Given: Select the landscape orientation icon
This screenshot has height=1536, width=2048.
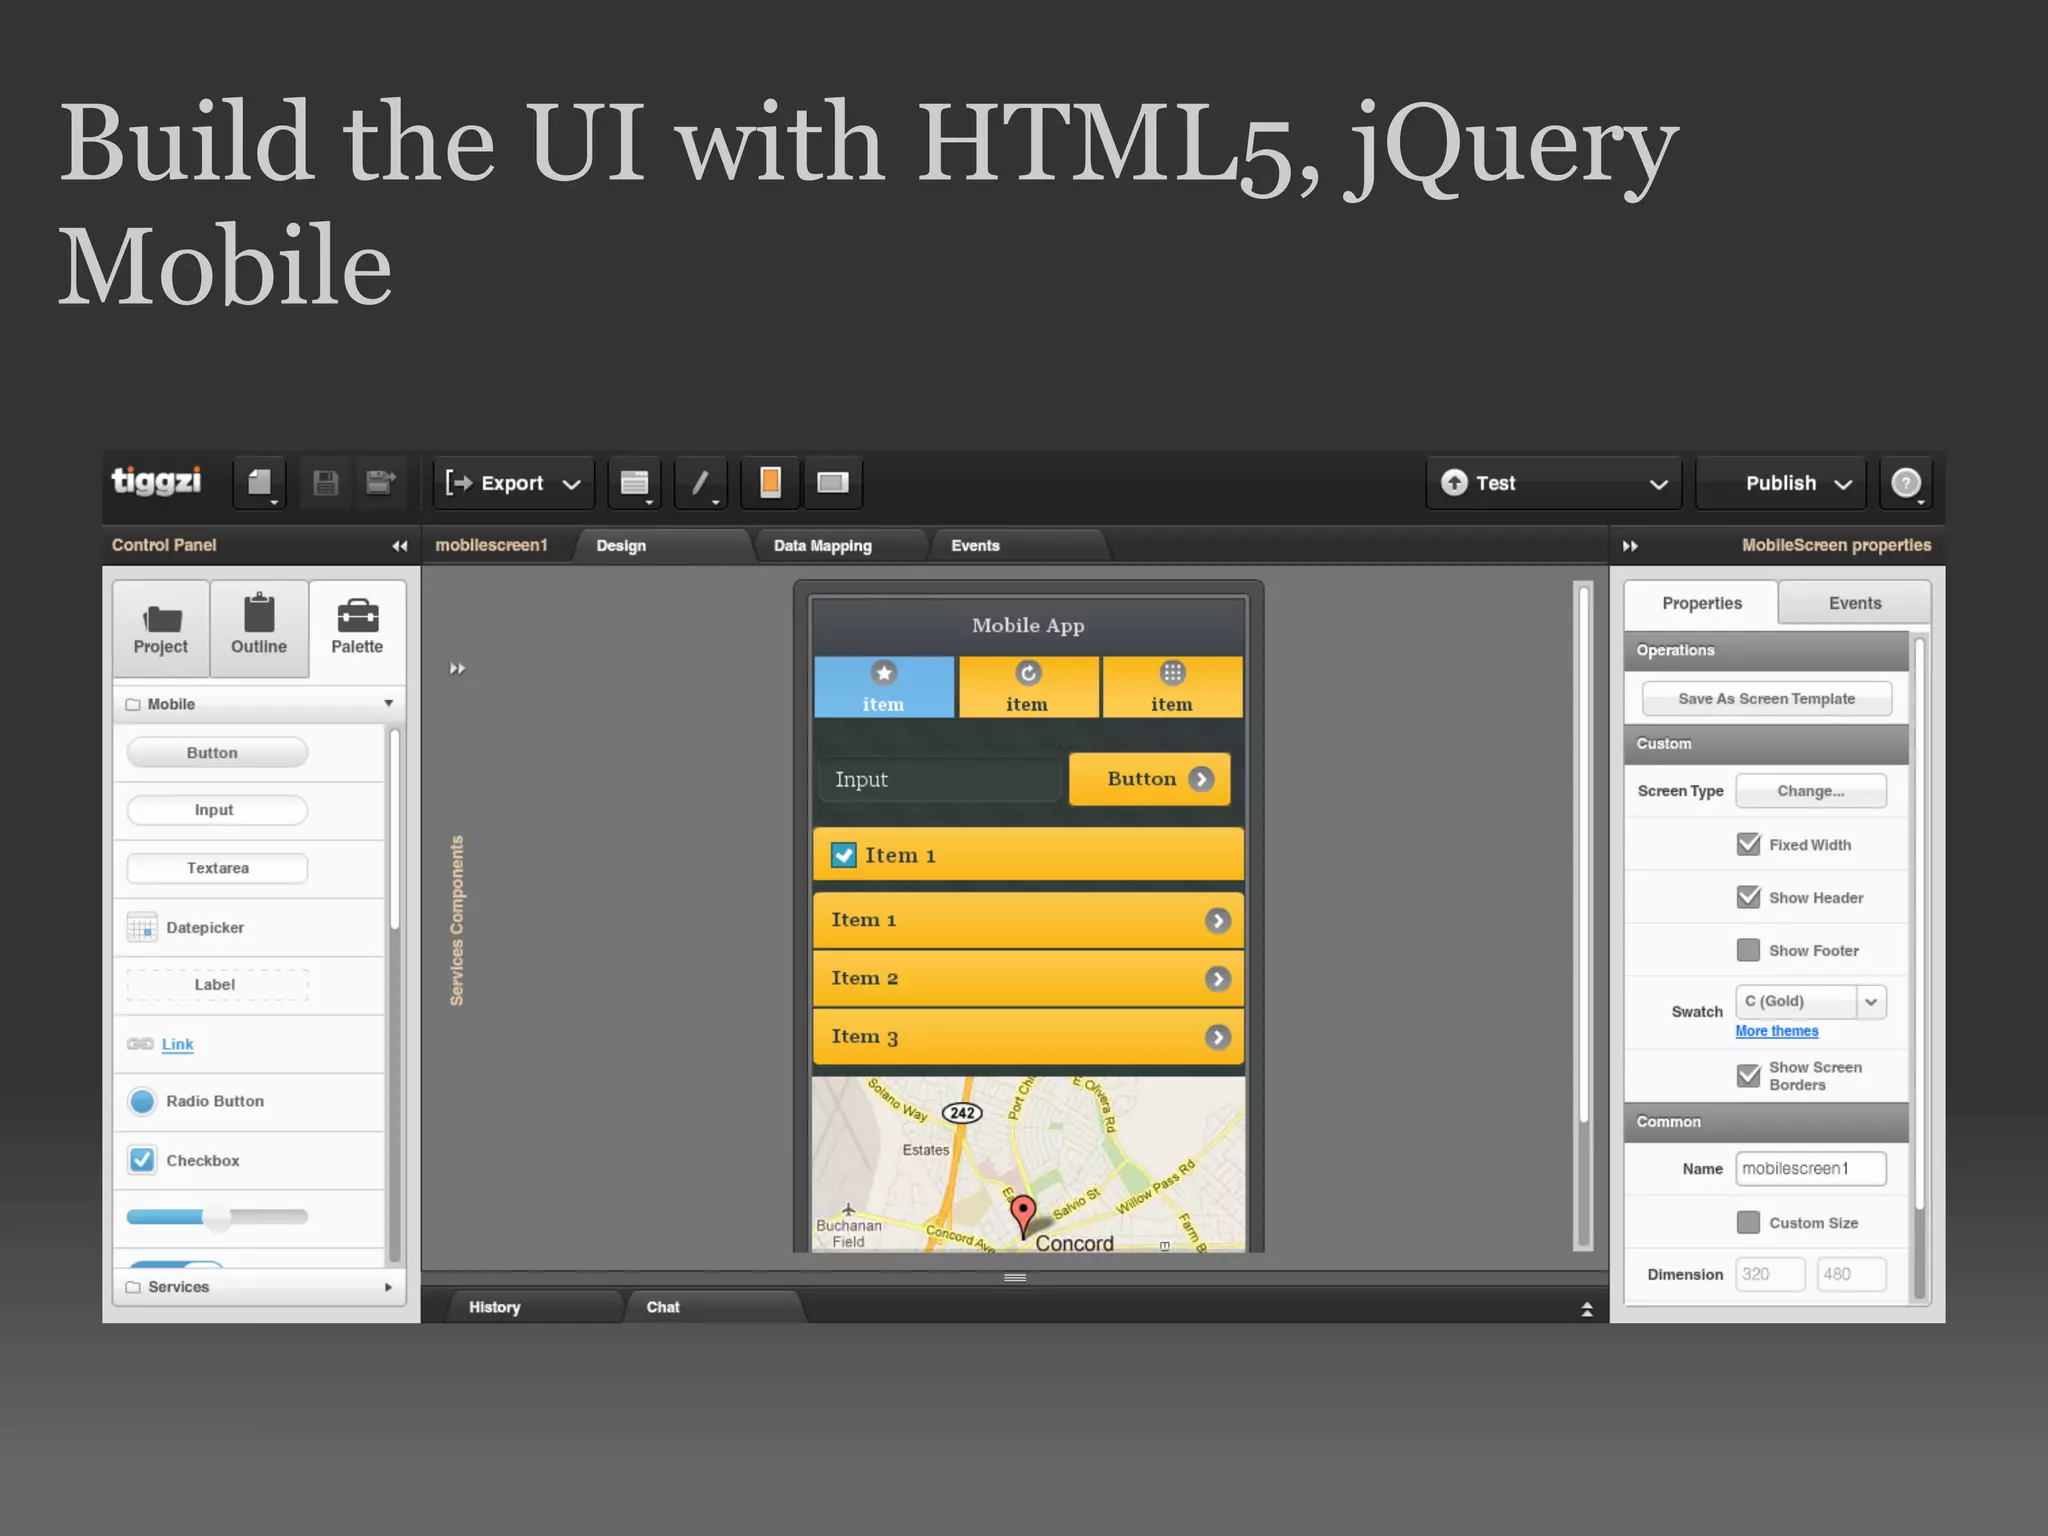Looking at the screenshot, I should tap(833, 483).
